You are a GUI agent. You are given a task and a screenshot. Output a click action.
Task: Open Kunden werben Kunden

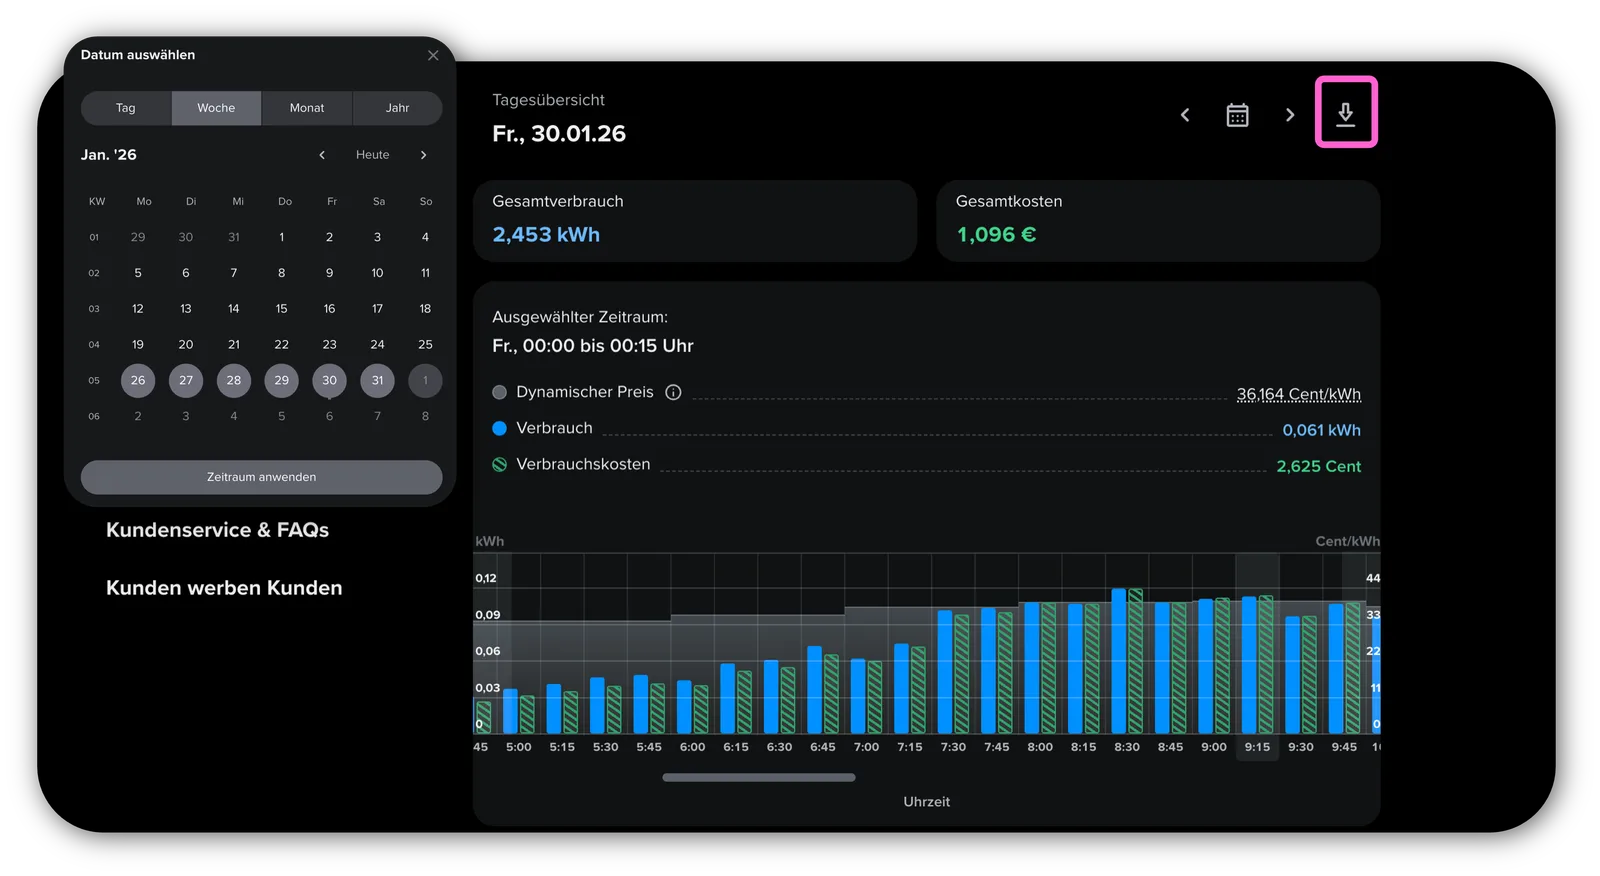click(224, 588)
